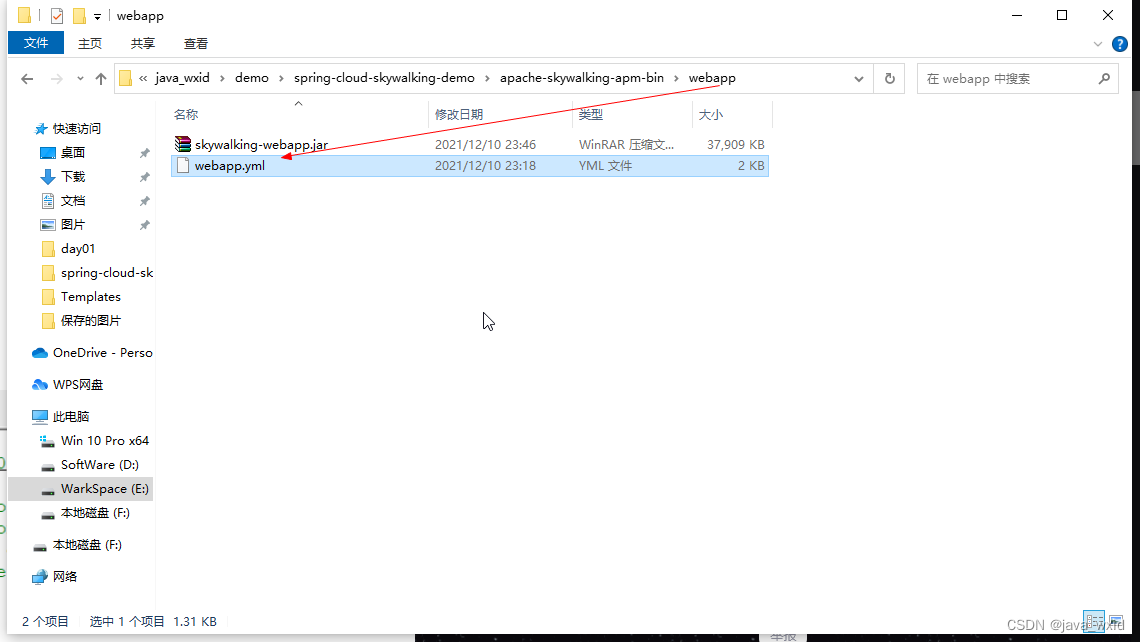Select the webapp.yml file
1140x642 pixels.
(470, 166)
